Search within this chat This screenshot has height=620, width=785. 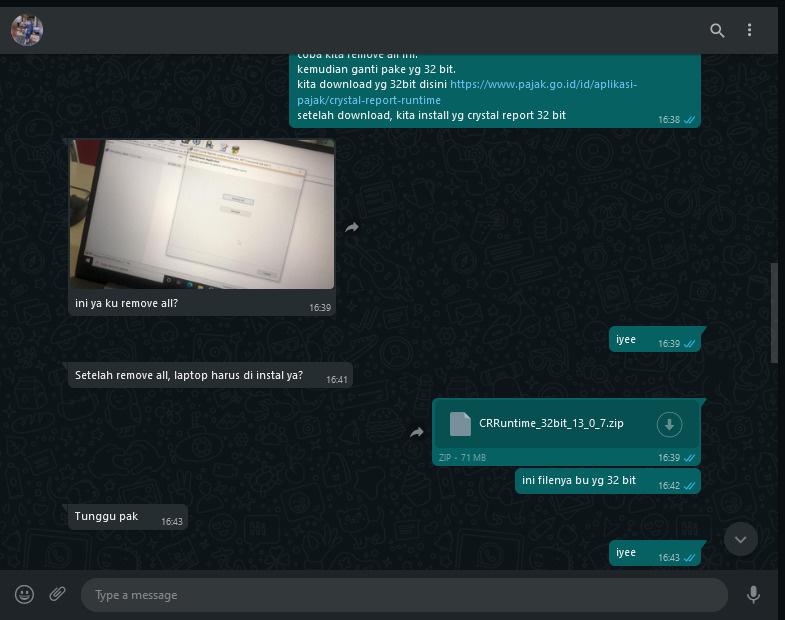[717, 31]
